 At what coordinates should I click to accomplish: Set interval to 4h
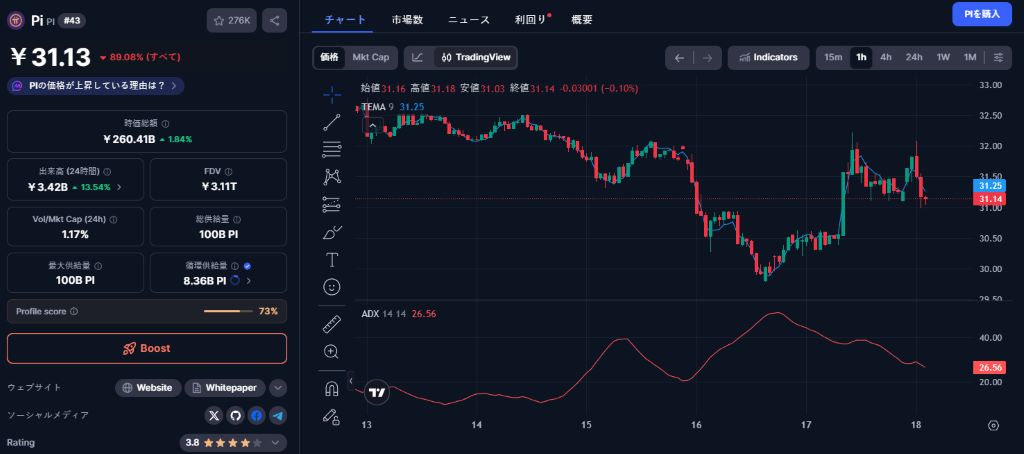click(886, 57)
